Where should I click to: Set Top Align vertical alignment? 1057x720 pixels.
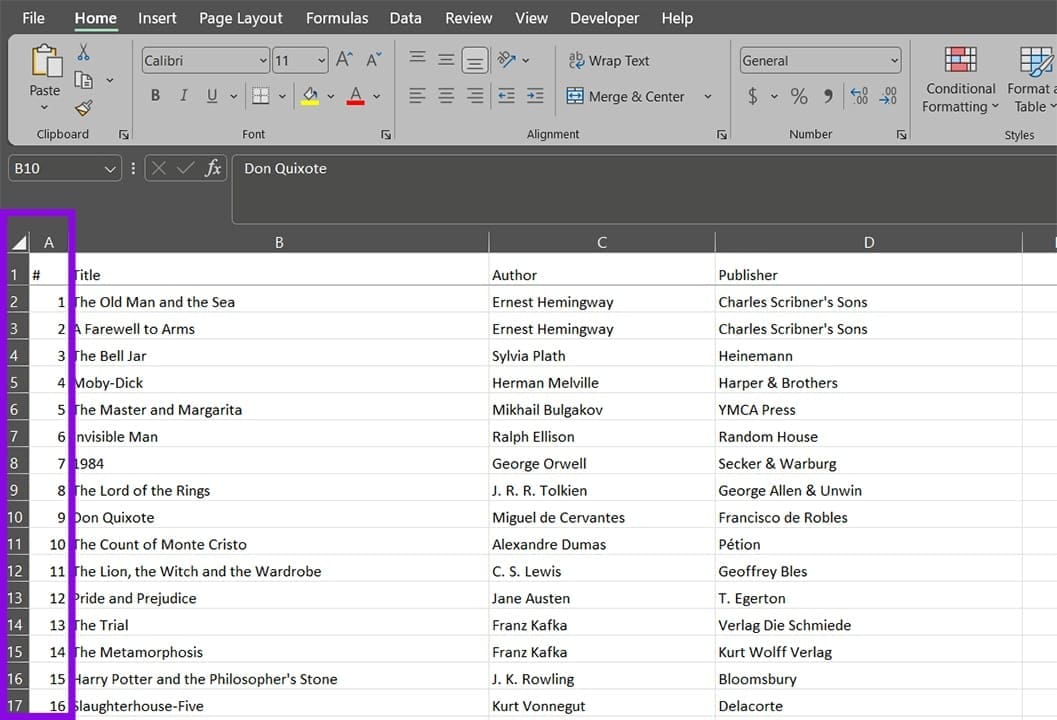coord(417,58)
